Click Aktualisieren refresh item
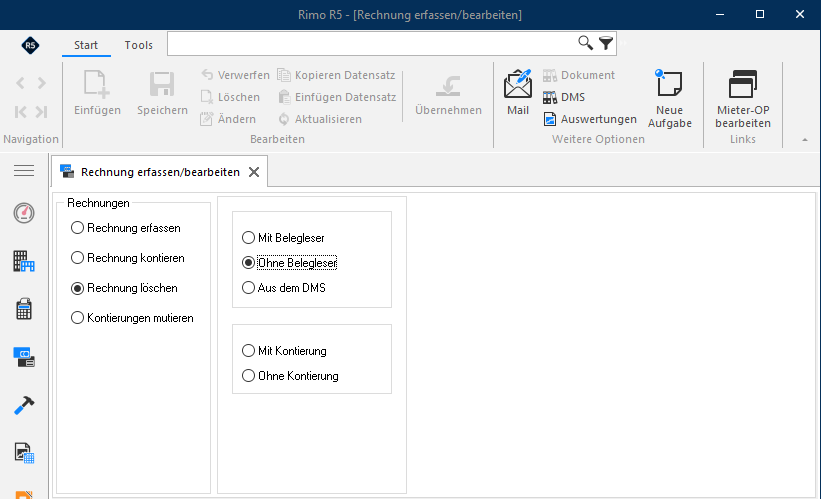This screenshot has width=821, height=499. click(x=319, y=119)
